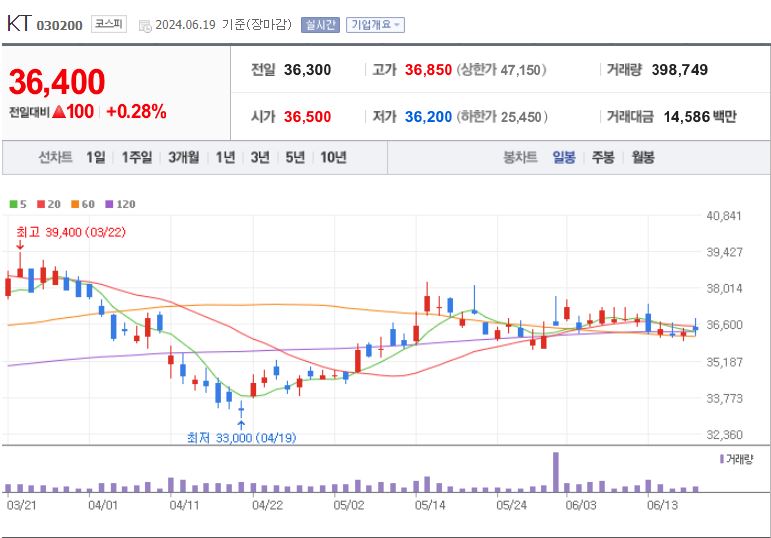The height and width of the screenshot is (538, 771).
Task: Click the 최고 39,400 (03/22) high marker
Action: (71, 232)
